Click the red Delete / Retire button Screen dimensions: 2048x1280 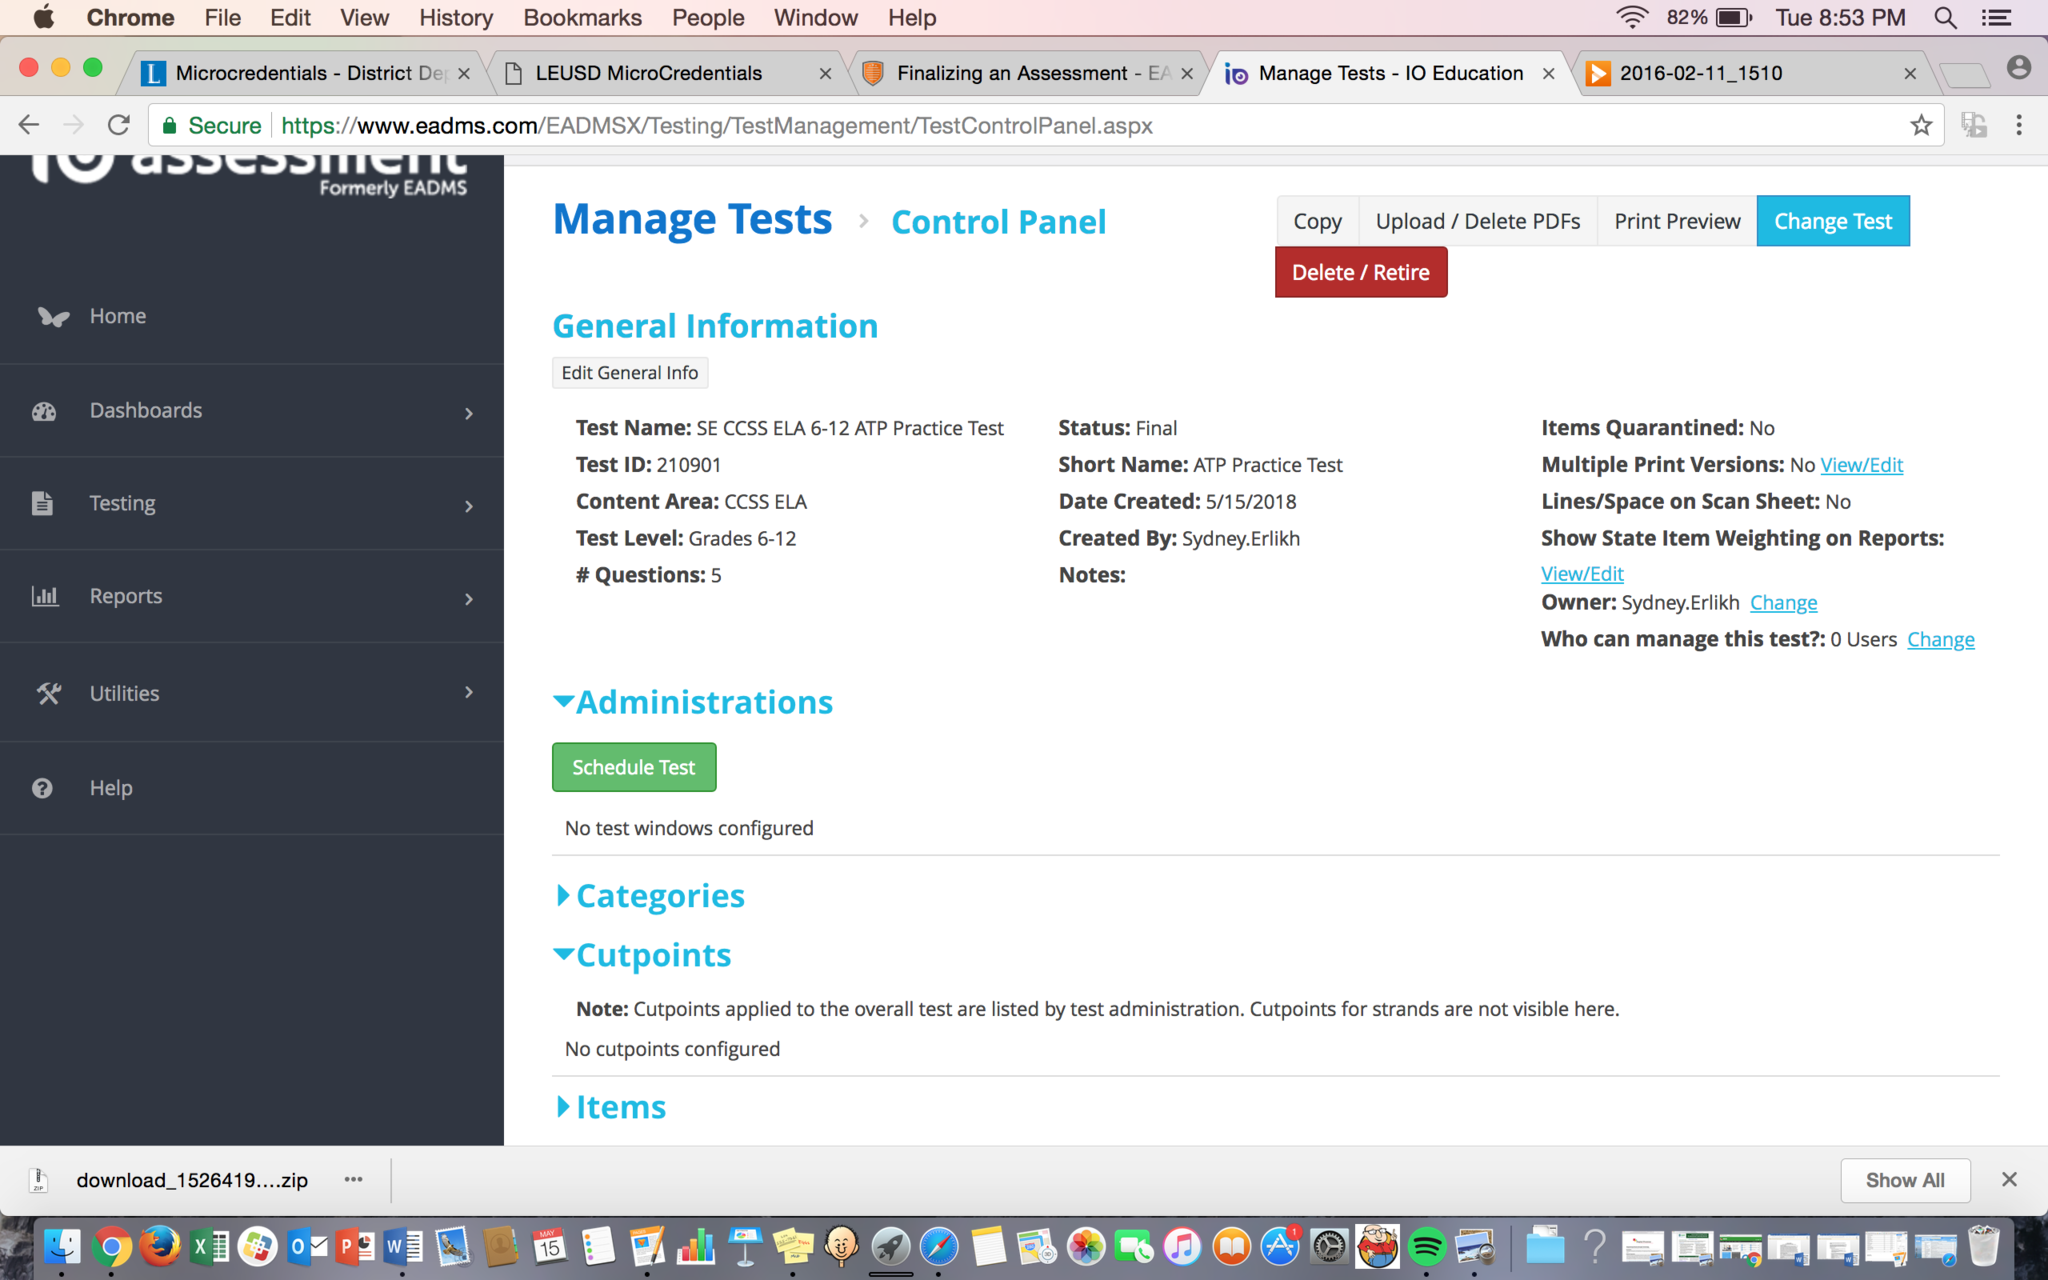click(1360, 272)
